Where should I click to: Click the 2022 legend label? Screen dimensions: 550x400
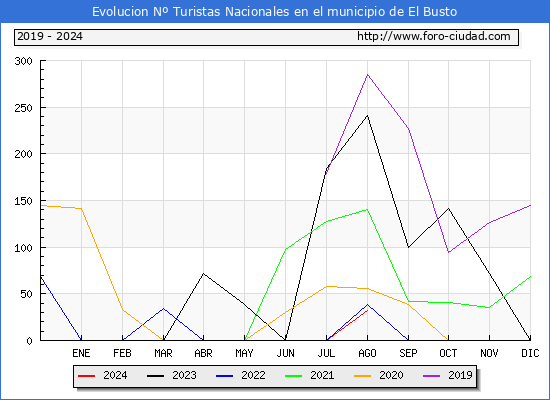pos(253,375)
